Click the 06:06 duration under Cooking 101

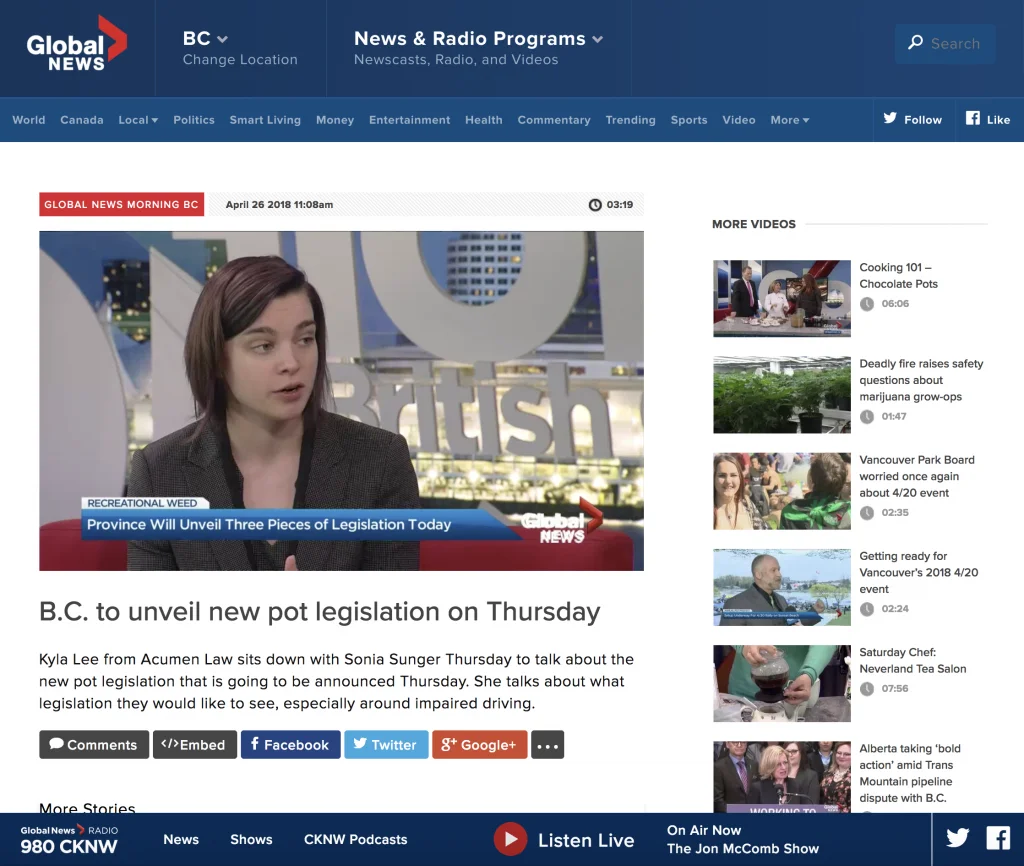click(x=895, y=304)
